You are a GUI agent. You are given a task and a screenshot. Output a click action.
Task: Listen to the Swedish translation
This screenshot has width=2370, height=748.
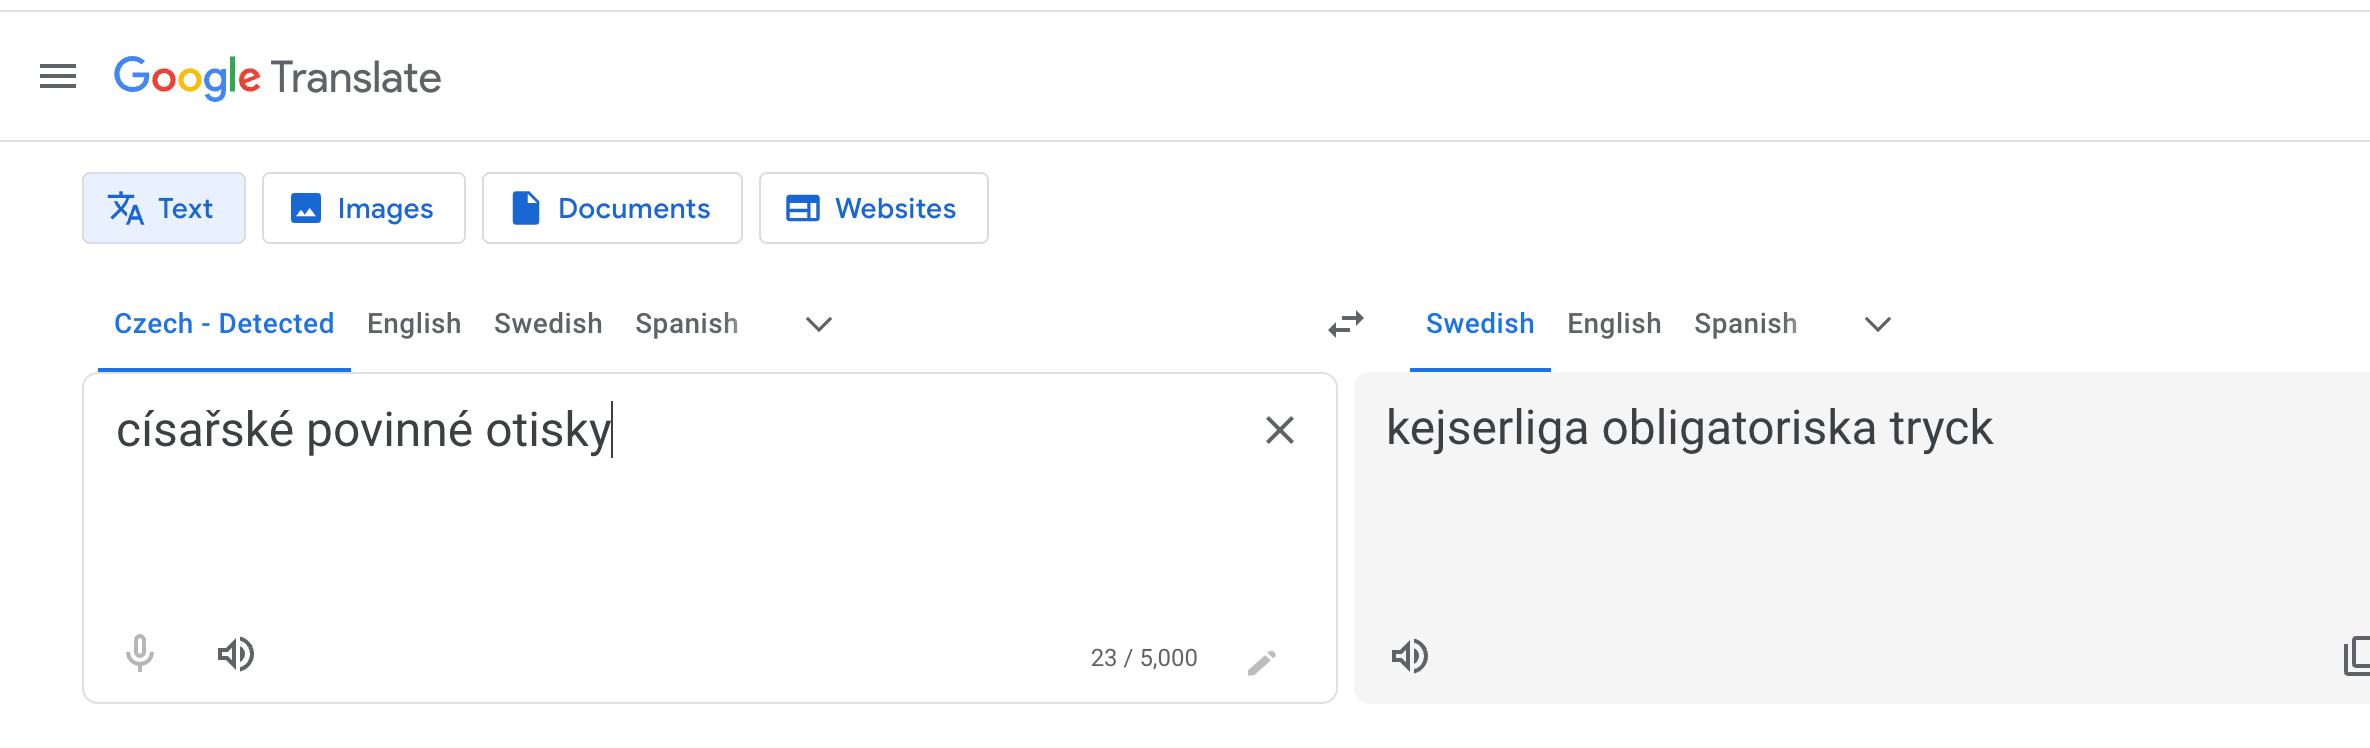(1410, 656)
